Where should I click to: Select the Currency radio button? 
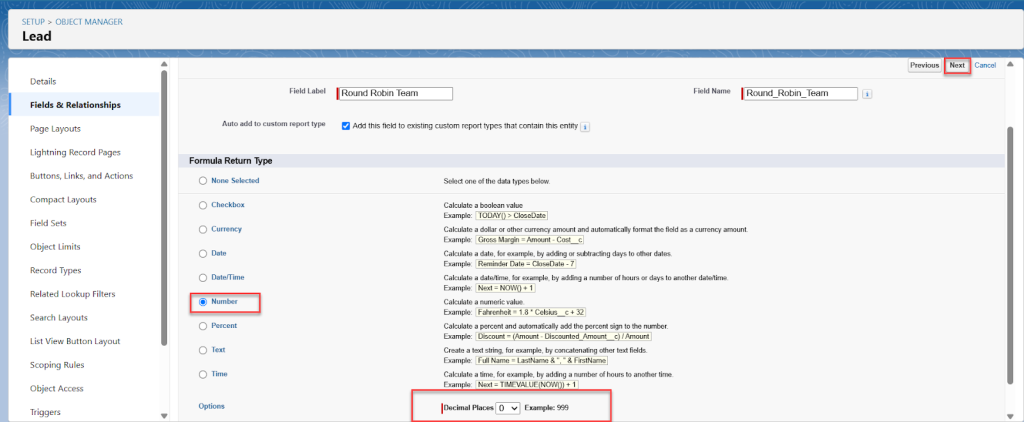[203, 229]
